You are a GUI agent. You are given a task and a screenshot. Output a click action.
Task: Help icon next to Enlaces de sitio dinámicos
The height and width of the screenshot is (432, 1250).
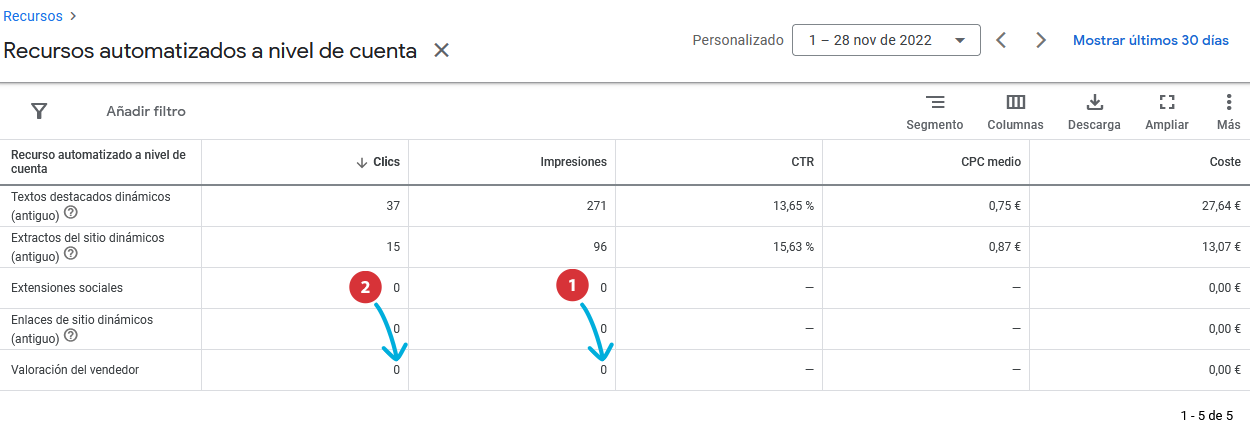click(70, 336)
